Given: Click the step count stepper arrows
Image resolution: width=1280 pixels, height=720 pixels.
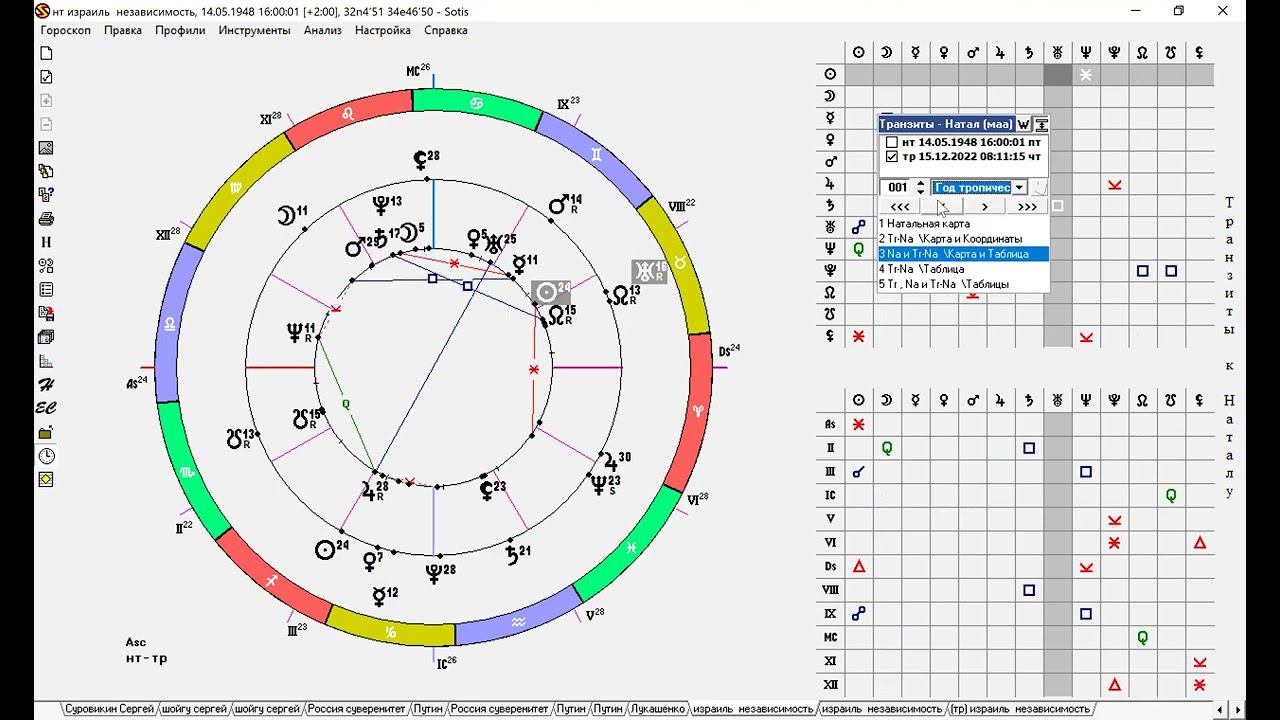Looking at the screenshot, I should (920, 187).
